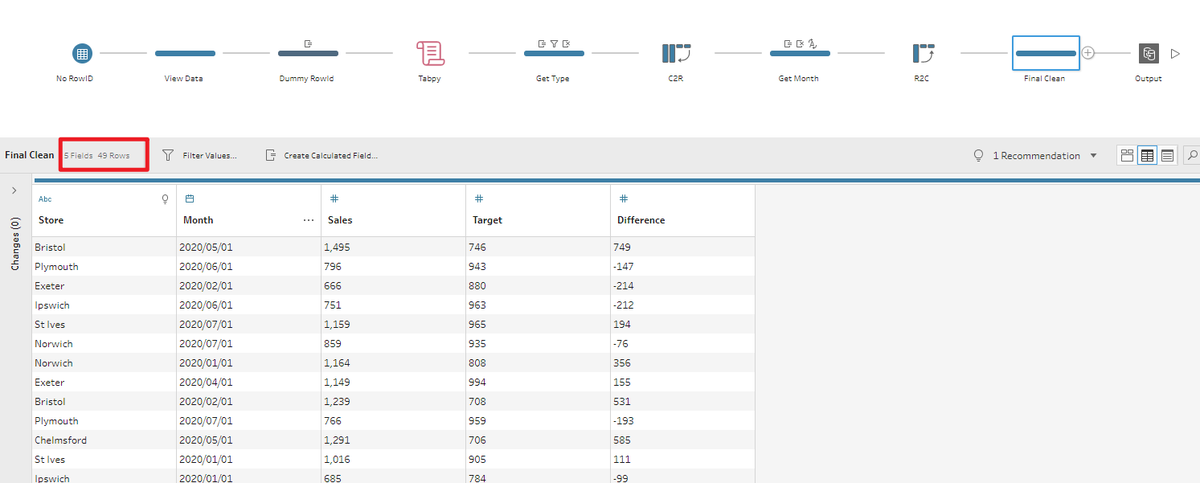The height and width of the screenshot is (483, 1200).
Task: Click the Sales value 1,291
Action: 393,440
